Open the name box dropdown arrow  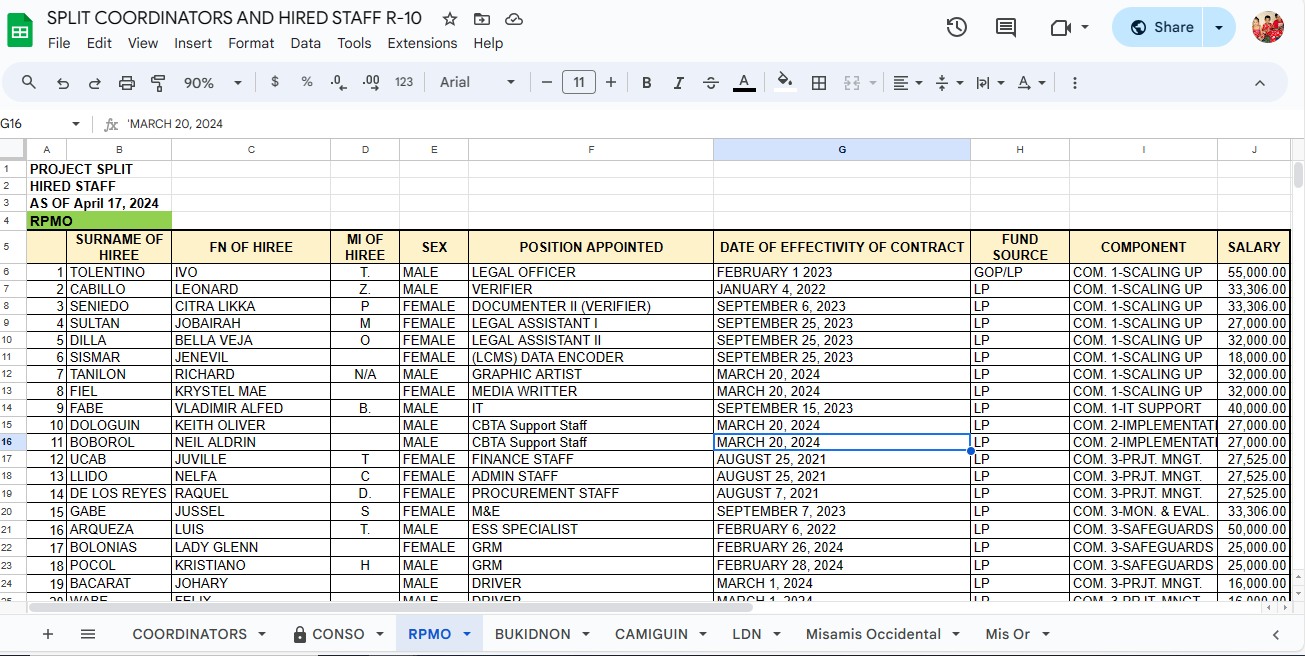point(75,124)
